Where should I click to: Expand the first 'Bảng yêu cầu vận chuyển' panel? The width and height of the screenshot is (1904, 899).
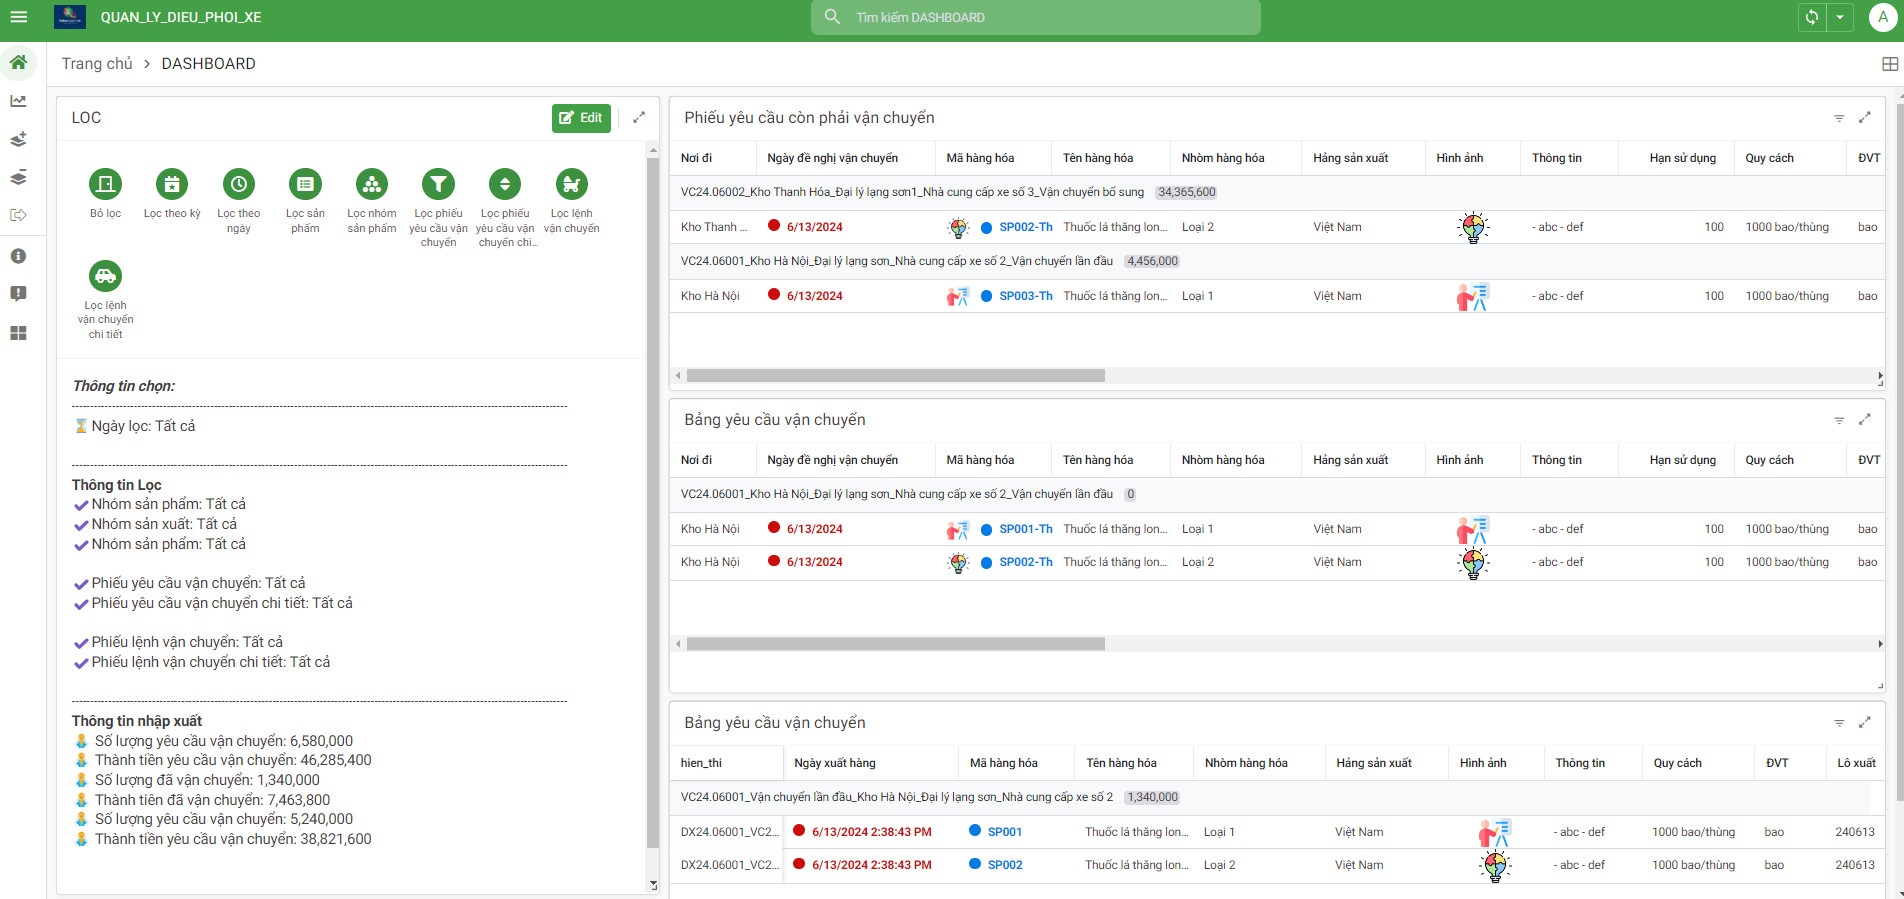pyautogui.click(x=1864, y=420)
